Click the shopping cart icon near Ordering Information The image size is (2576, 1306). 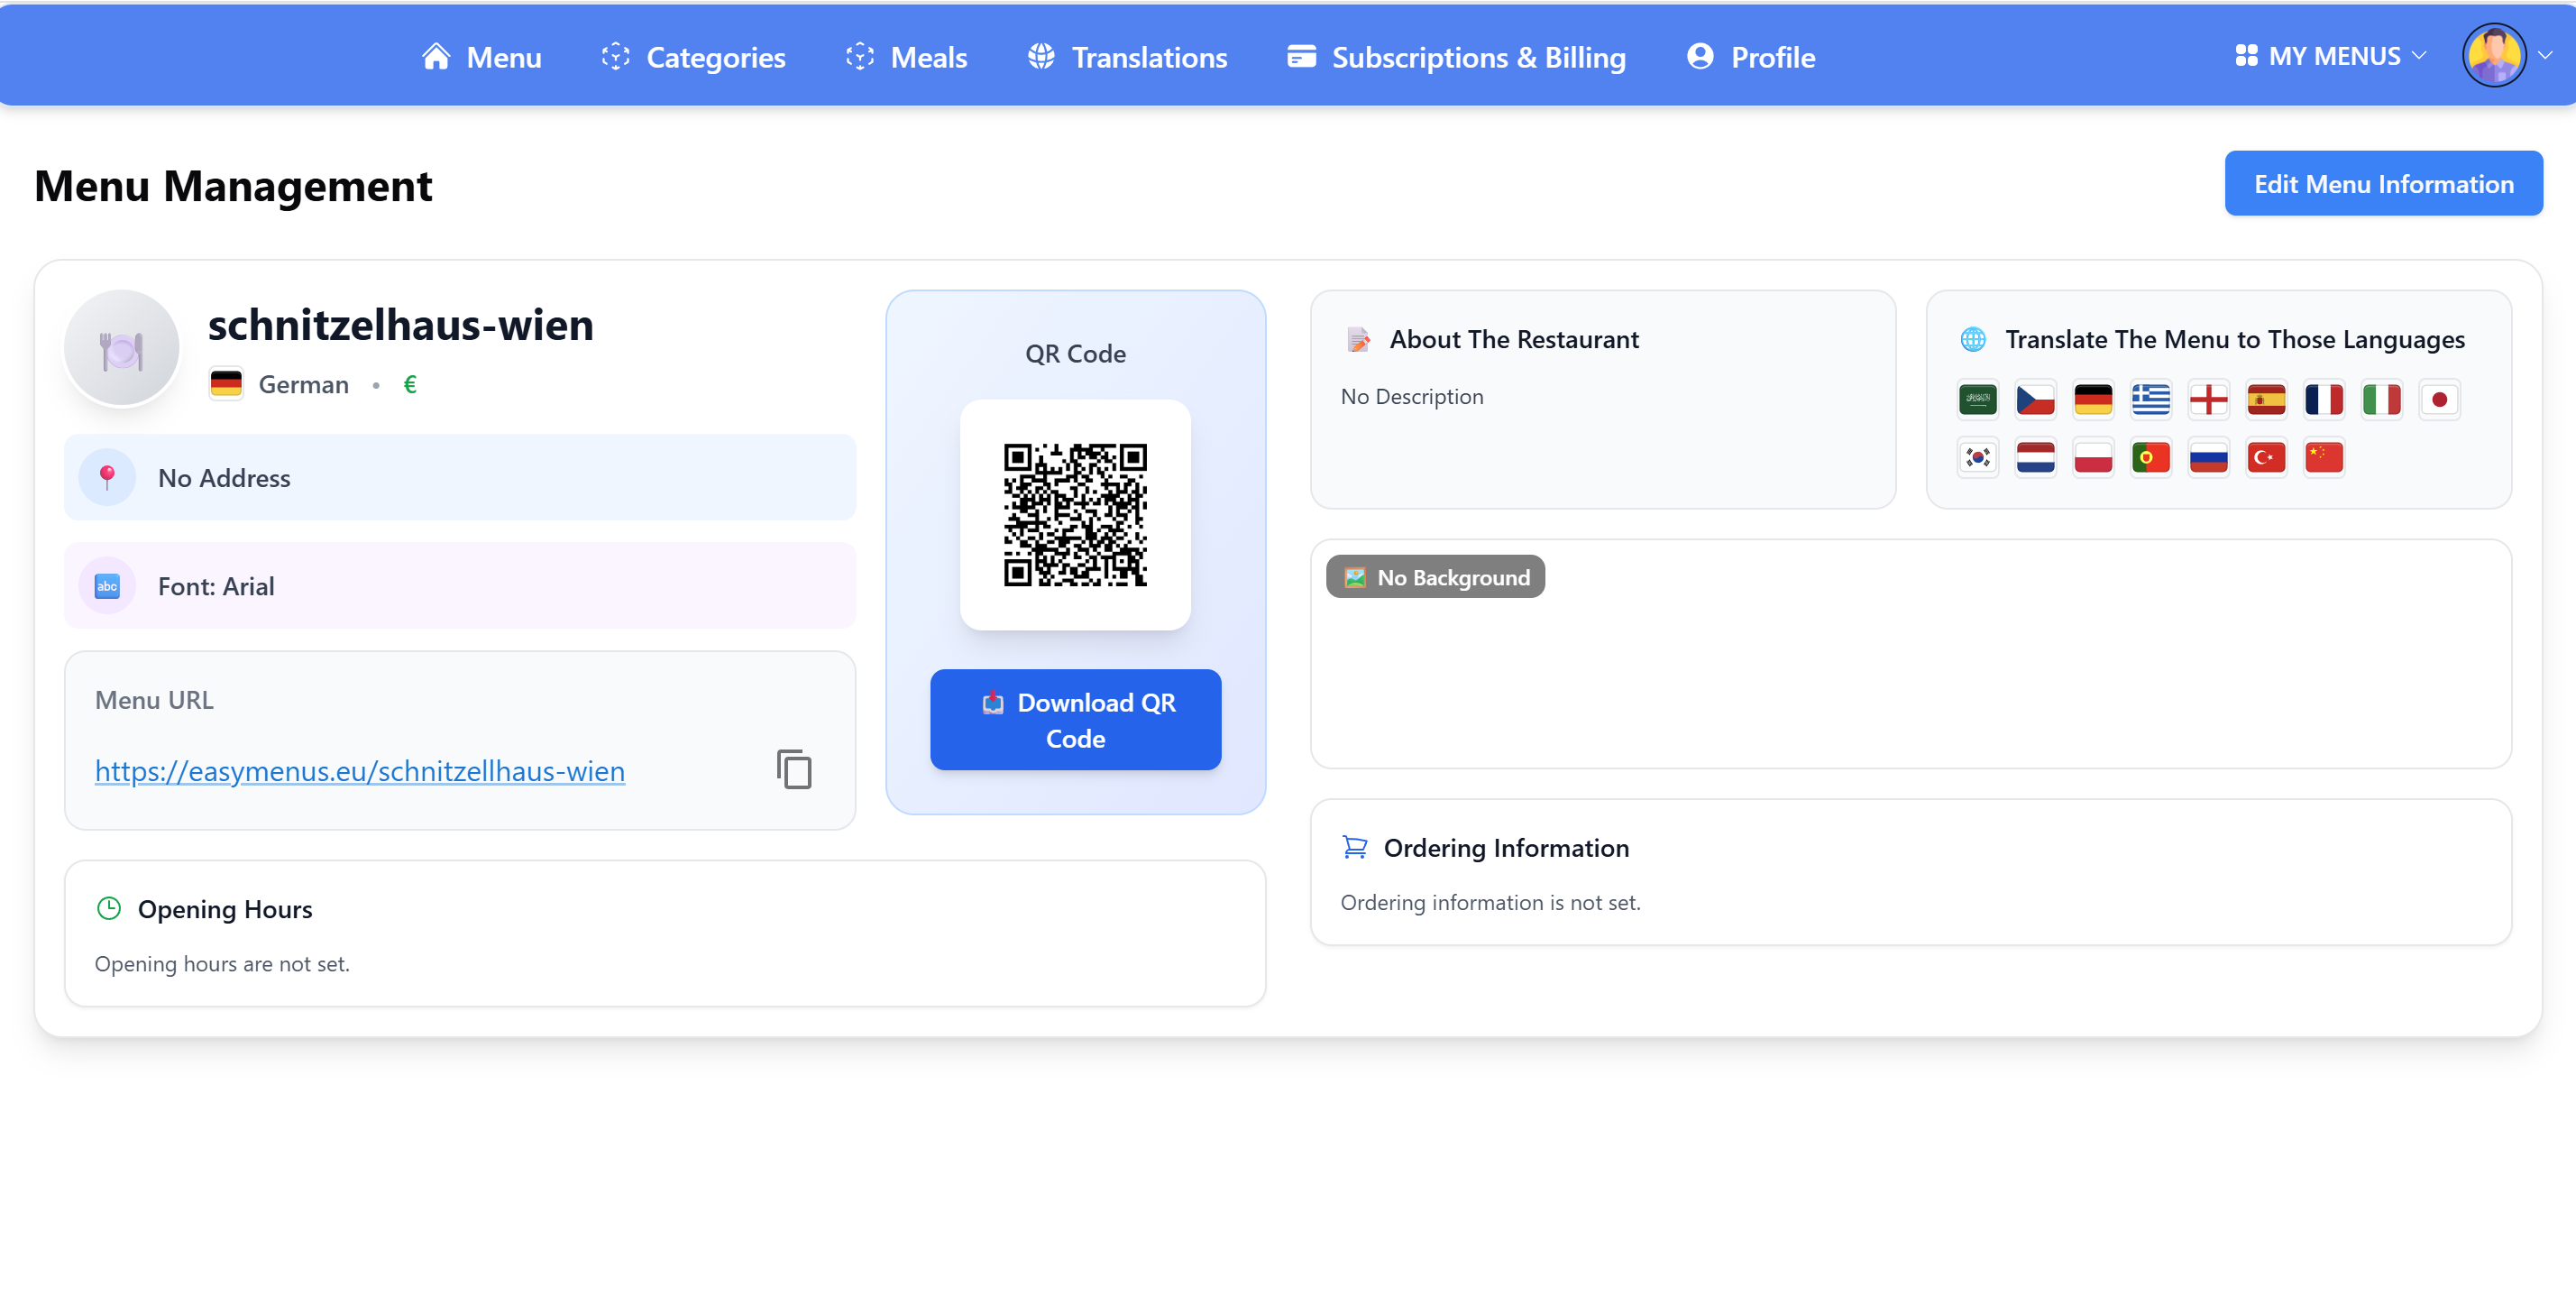point(1355,847)
